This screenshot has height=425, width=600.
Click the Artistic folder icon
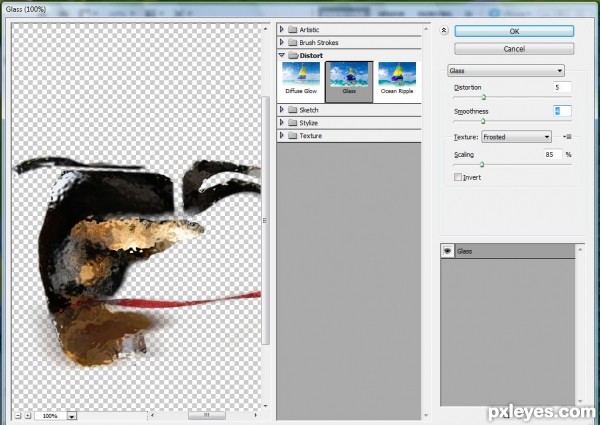coord(293,29)
